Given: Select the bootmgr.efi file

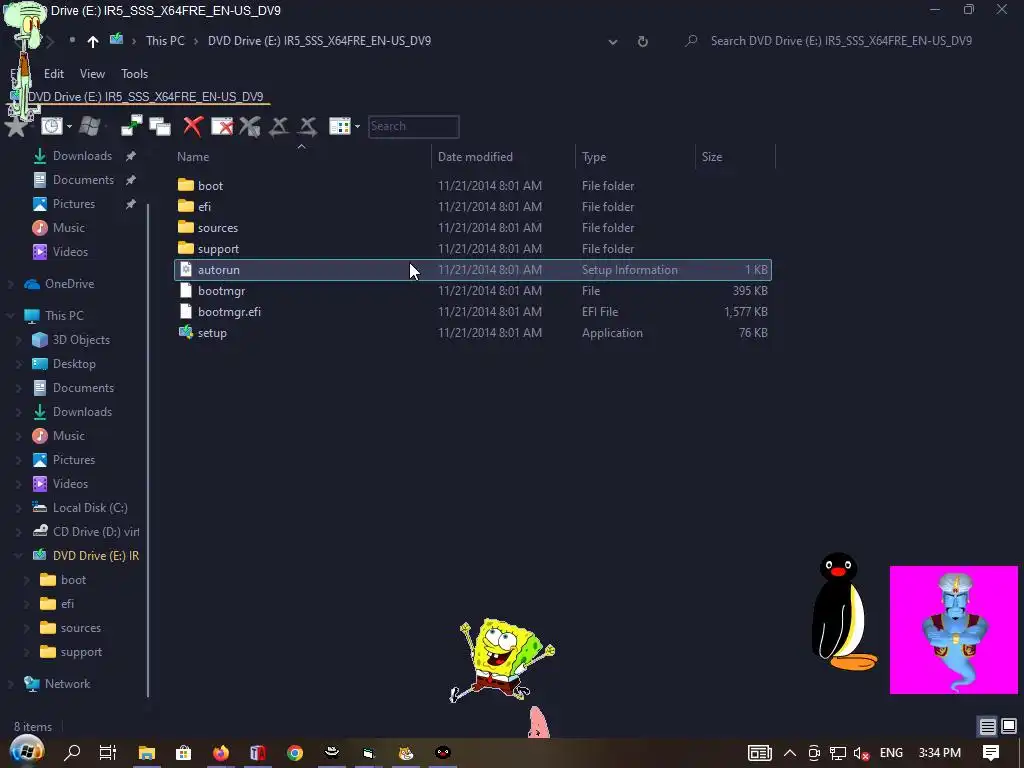Looking at the screenshot, I should (x=229, y=312).
